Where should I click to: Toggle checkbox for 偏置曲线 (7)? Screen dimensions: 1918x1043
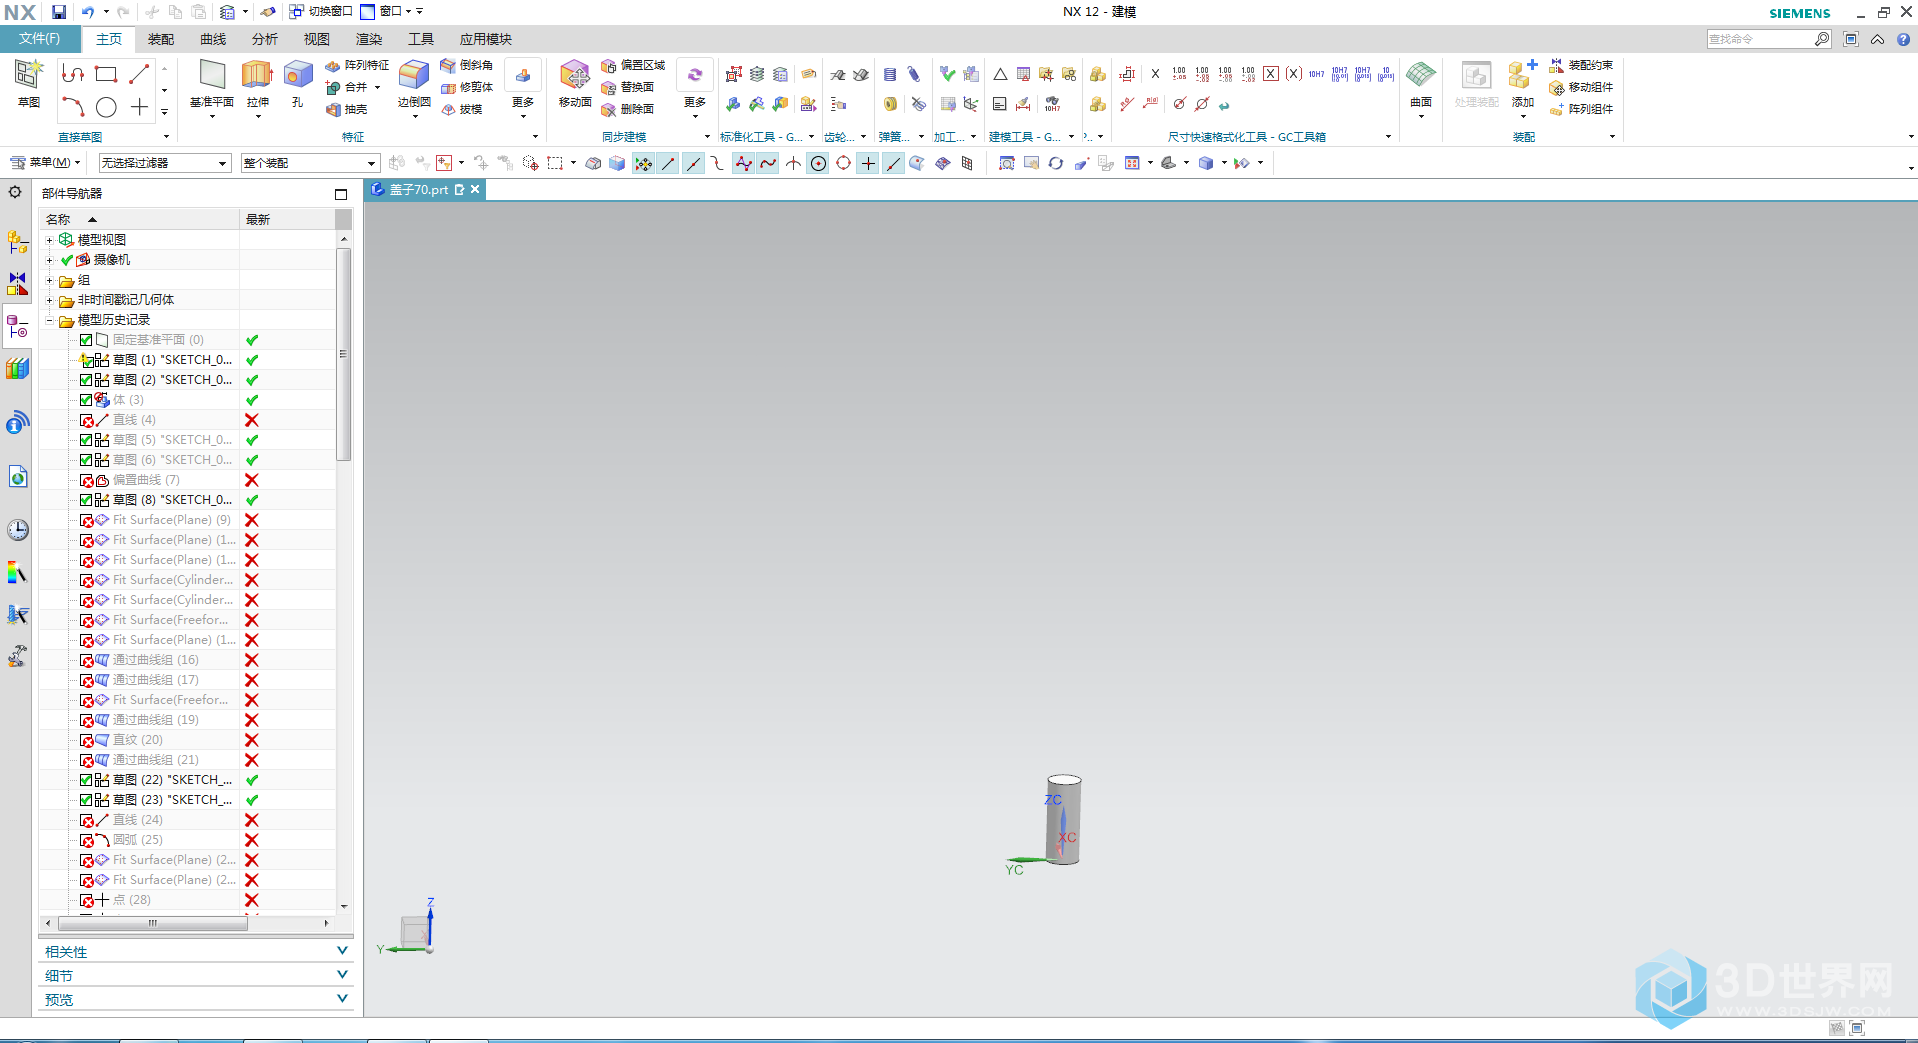(86, 480)
